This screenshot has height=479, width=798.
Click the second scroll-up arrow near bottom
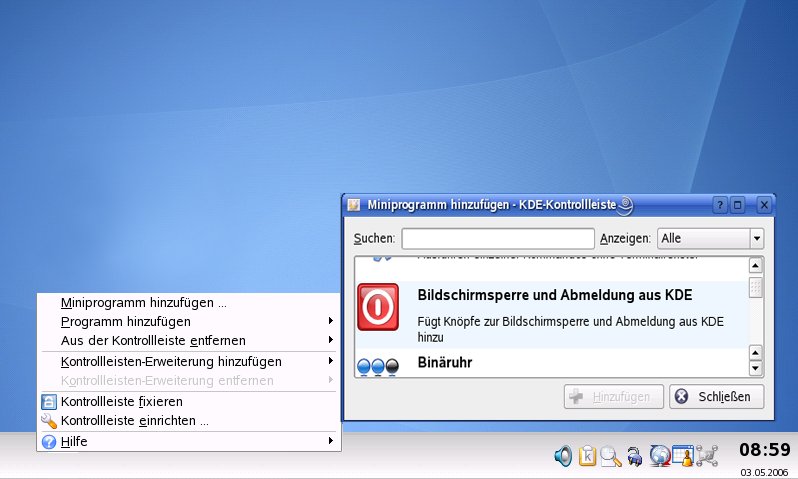pyautogui.click(x=756, y=353)
